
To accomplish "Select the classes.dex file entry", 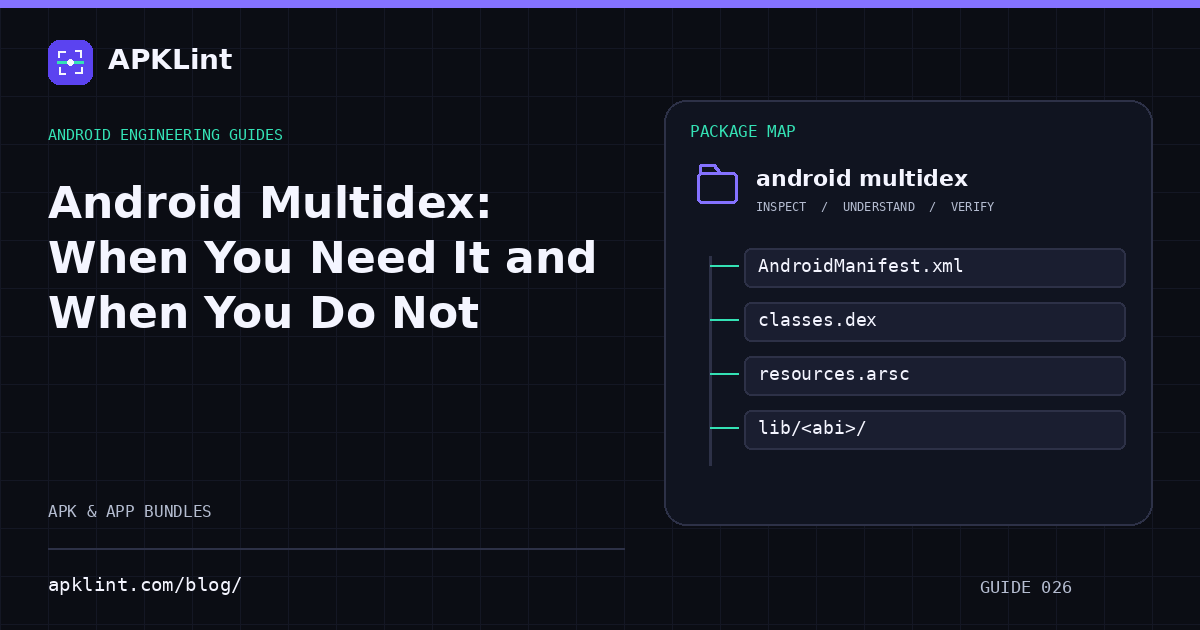I will (935, 322).
